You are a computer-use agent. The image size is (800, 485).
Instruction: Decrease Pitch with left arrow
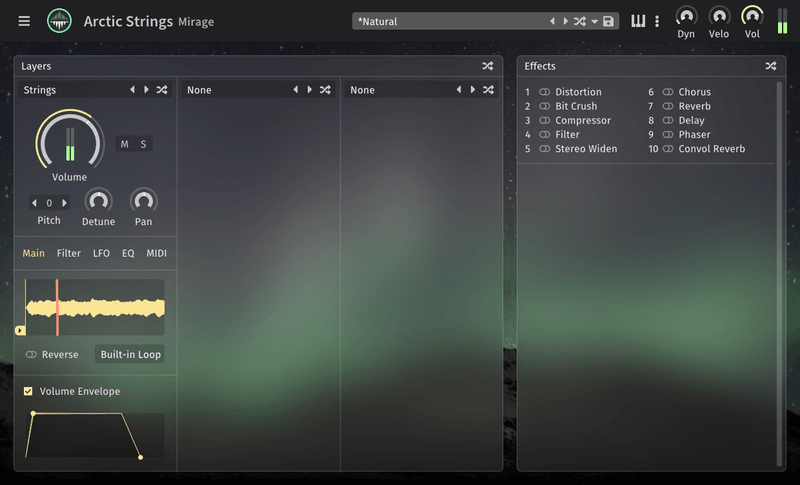click(34, 203)
